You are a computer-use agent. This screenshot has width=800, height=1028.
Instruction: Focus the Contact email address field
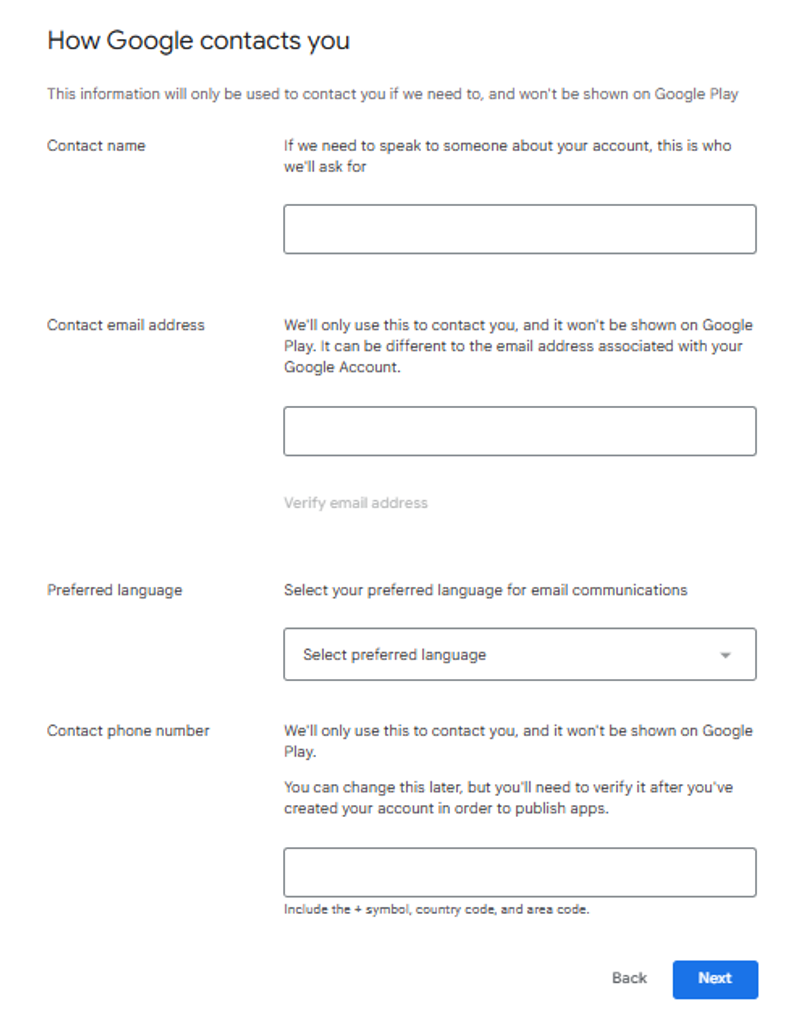[x=519, y=430]
